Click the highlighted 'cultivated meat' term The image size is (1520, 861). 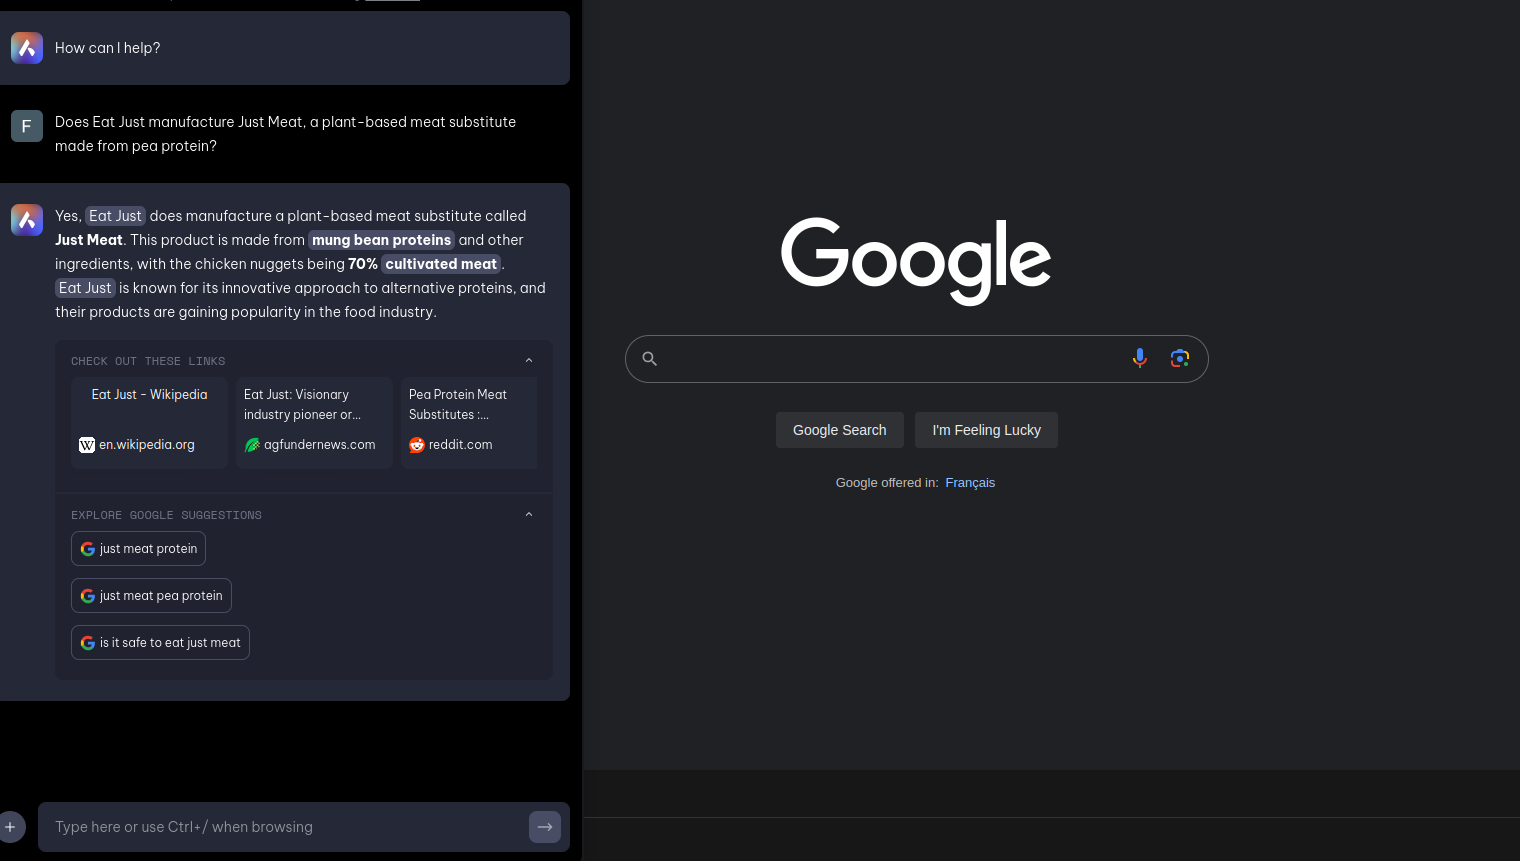(441, 264)
